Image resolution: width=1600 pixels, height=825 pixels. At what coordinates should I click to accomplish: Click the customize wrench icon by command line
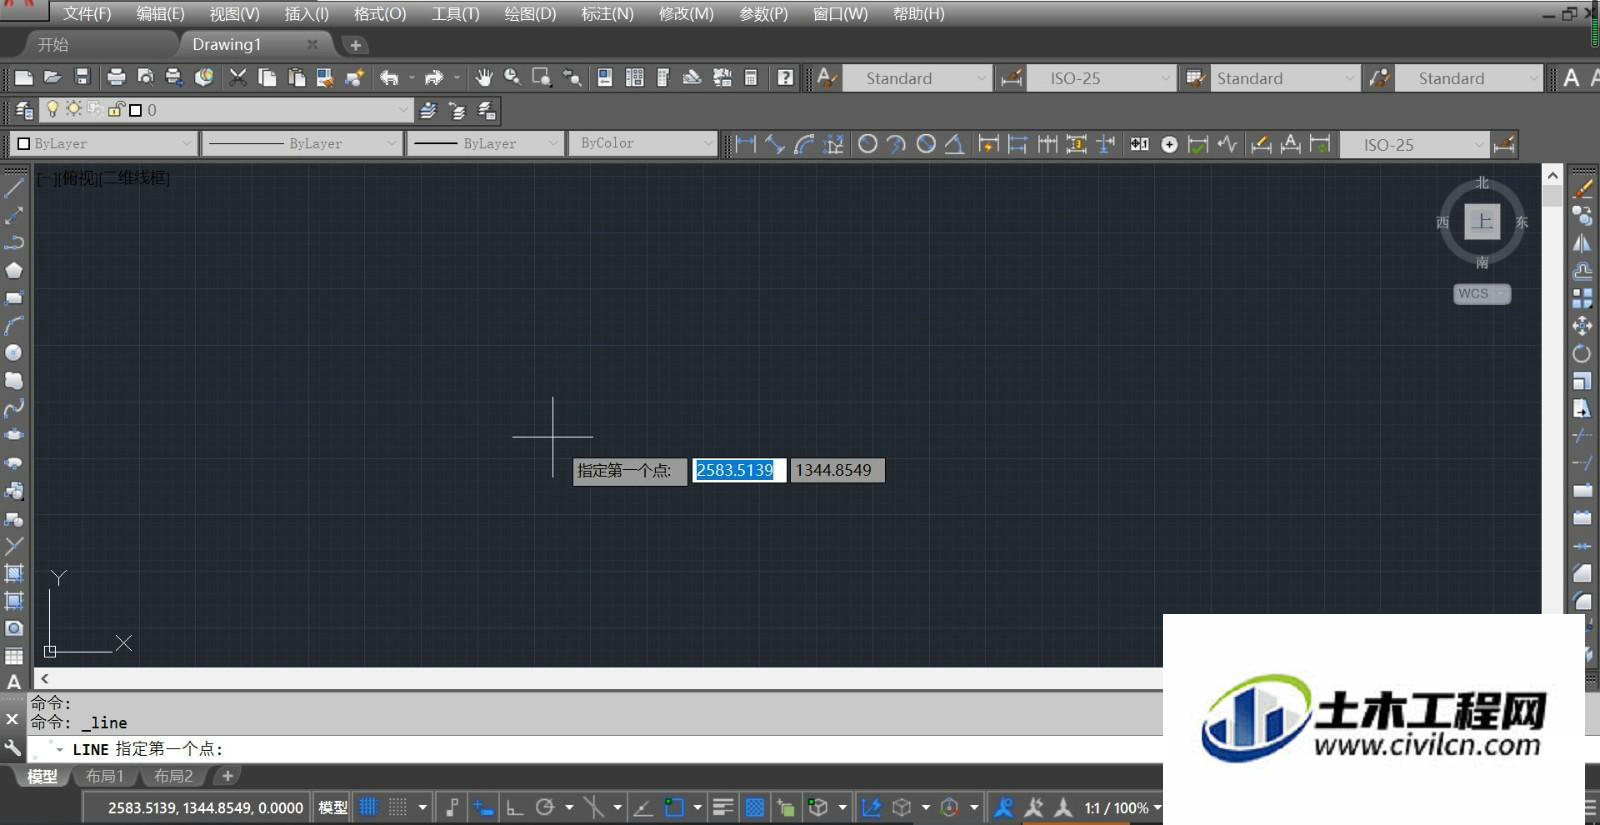pos(12,748)
